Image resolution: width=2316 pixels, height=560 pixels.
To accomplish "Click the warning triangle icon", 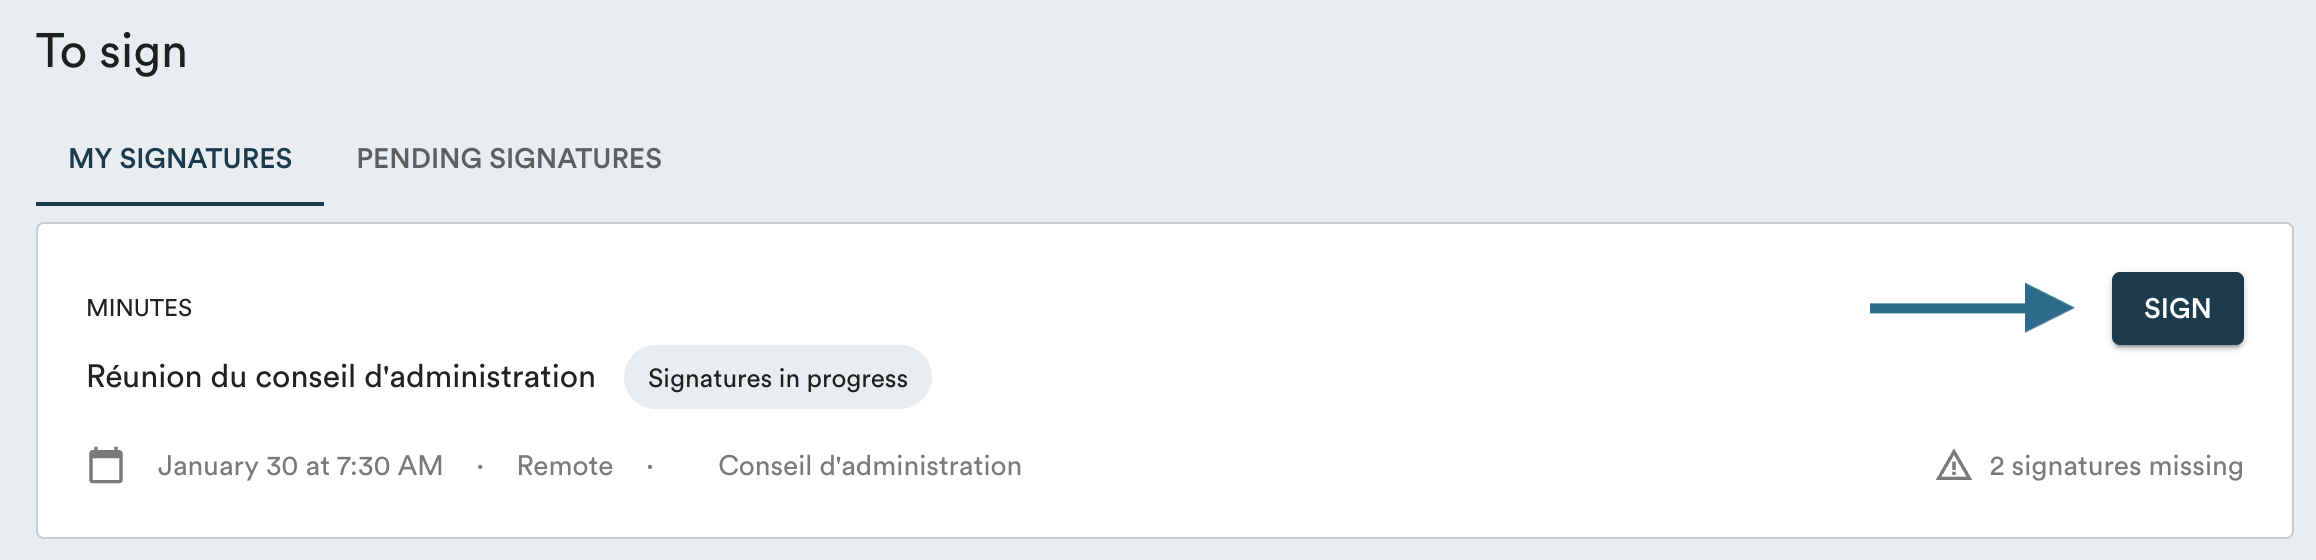I will click(x=1953, y=466).
